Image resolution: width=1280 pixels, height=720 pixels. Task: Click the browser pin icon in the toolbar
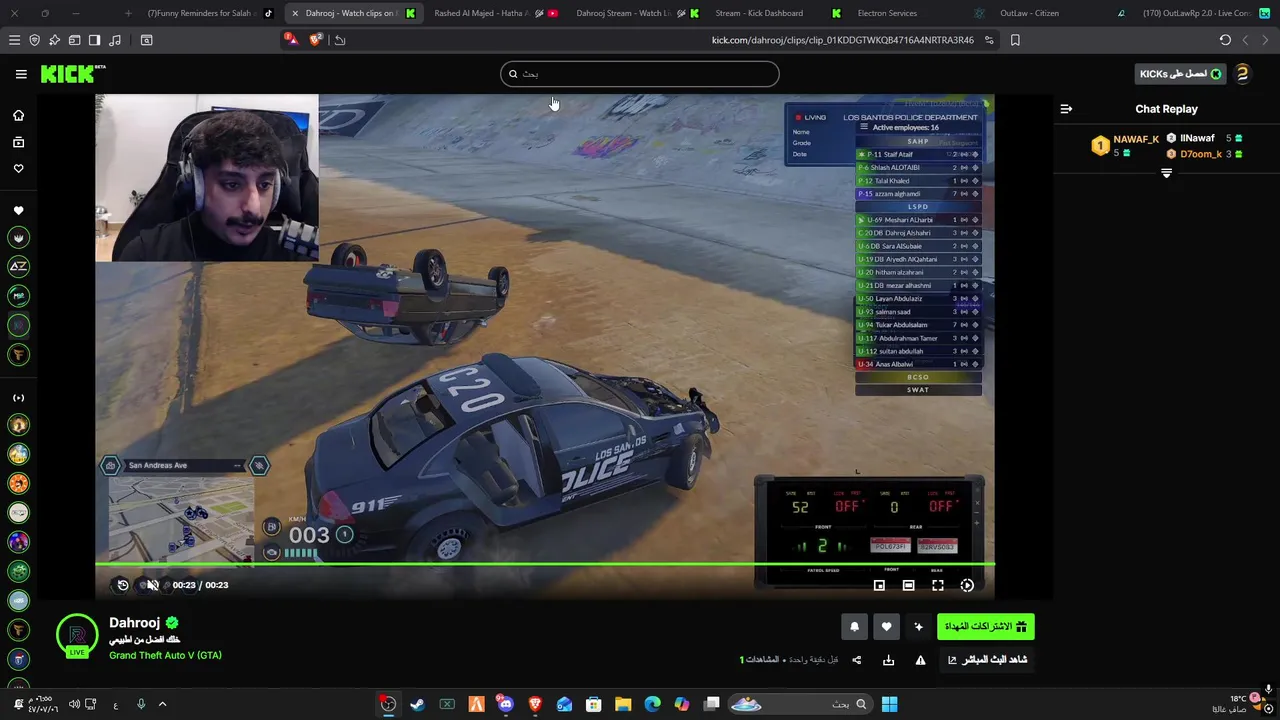[54, 40]
